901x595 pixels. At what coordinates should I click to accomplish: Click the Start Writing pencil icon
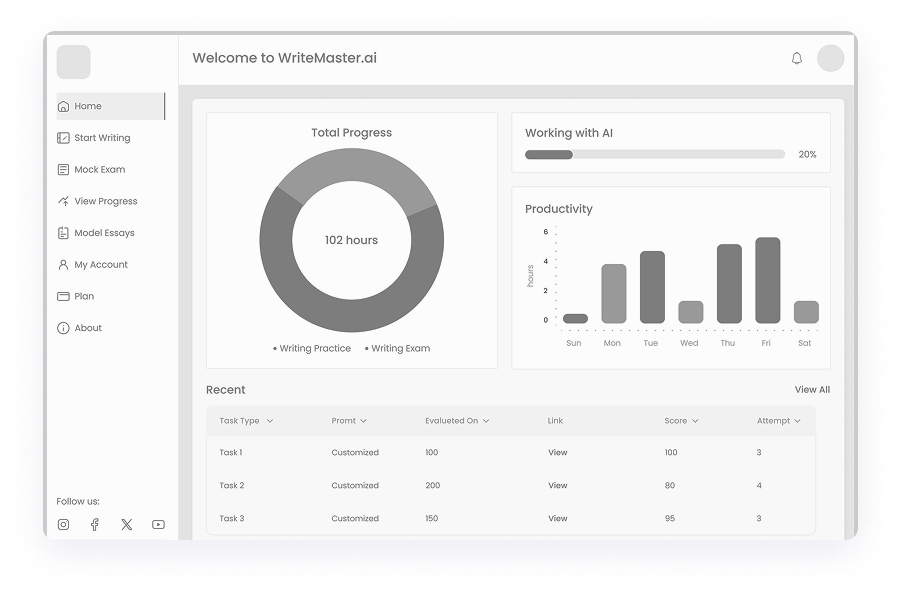pos(63,138)
